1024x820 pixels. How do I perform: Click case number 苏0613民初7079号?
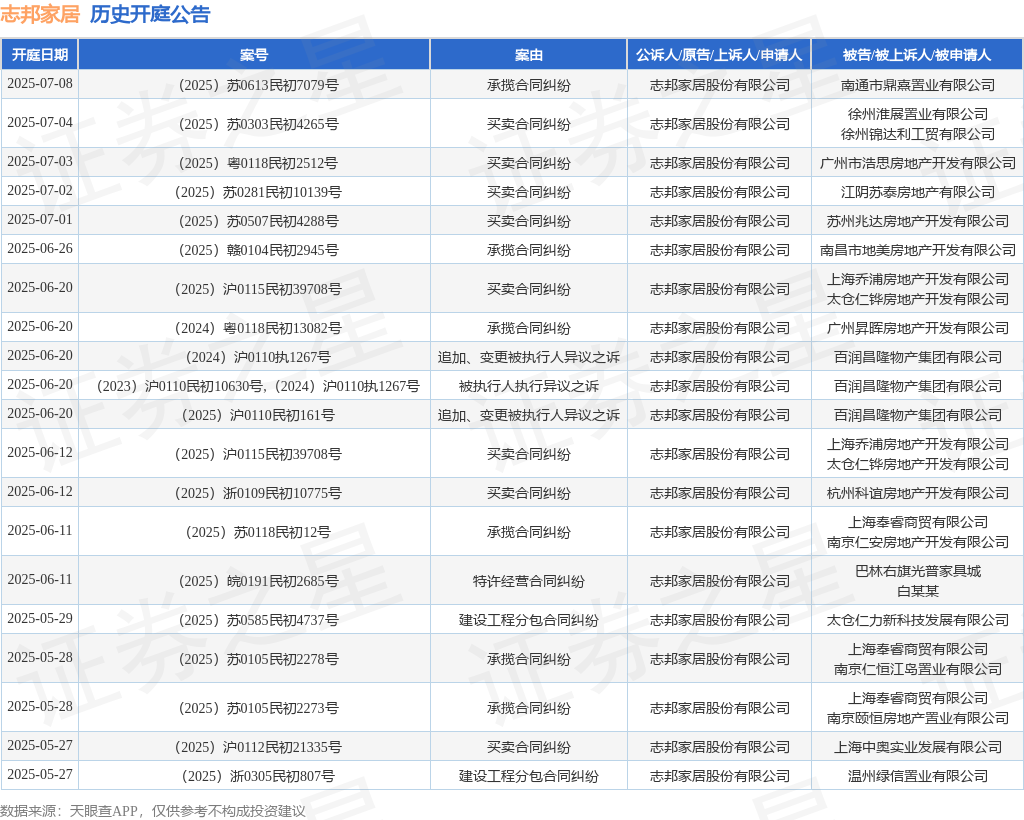pos(258,85)
